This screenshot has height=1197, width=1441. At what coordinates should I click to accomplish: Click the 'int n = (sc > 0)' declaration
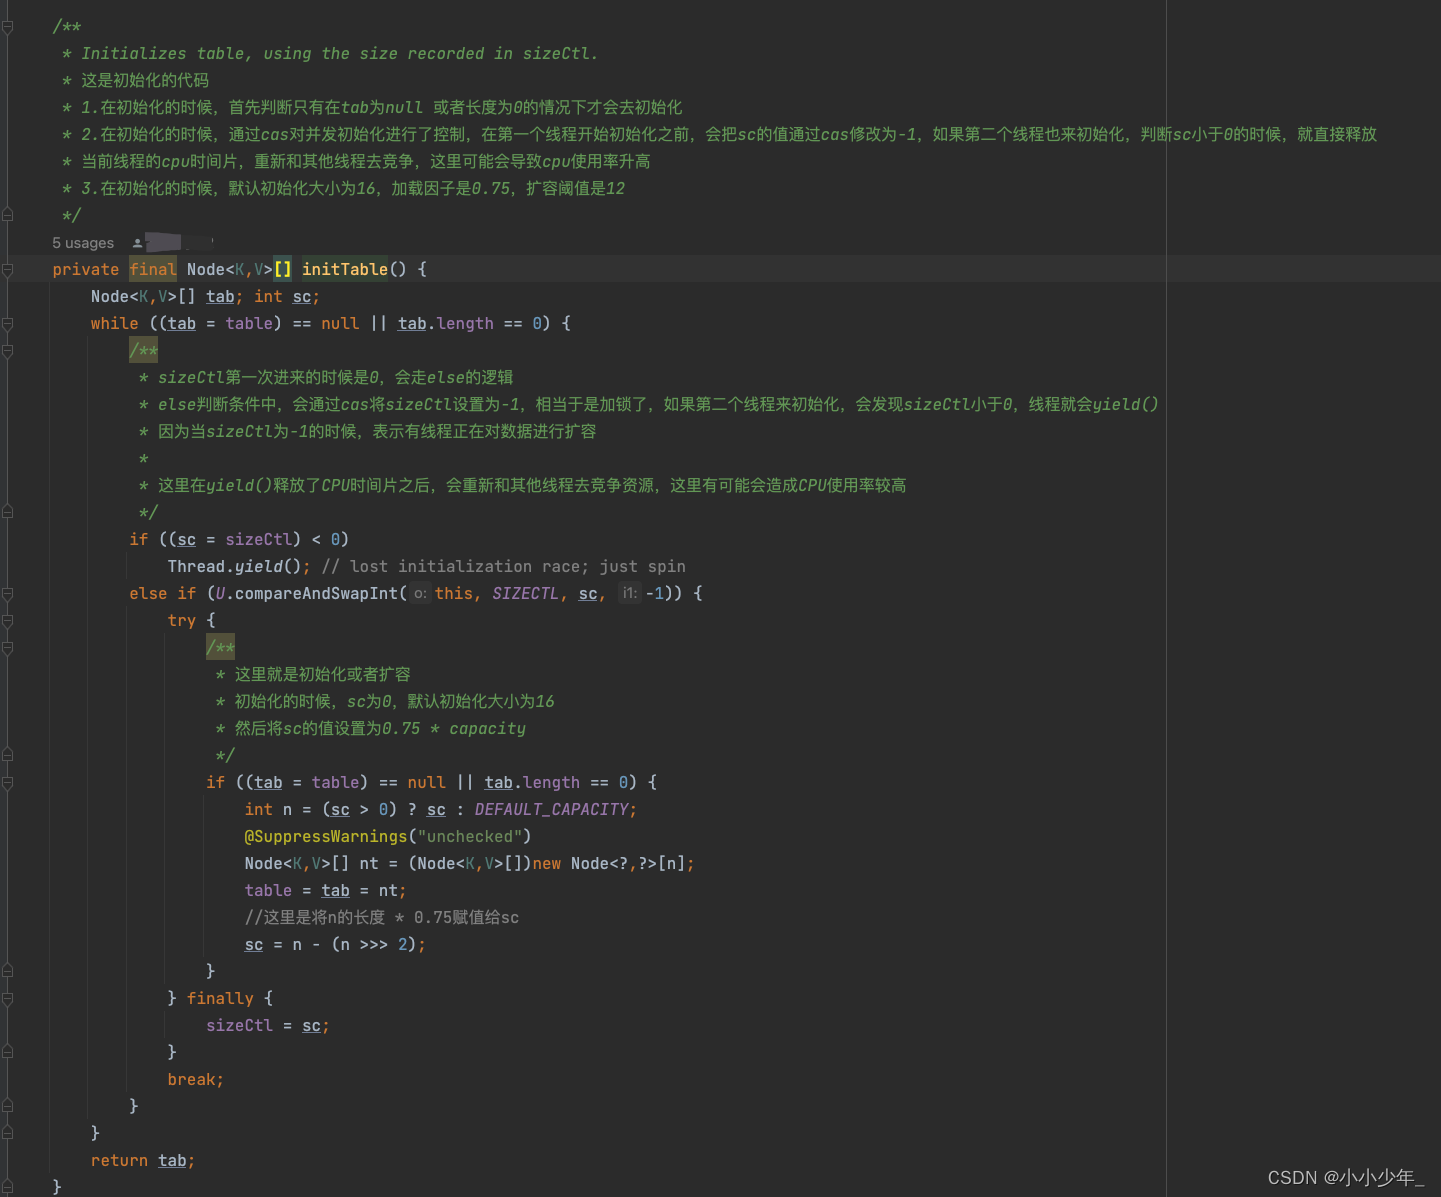point(320,809)
